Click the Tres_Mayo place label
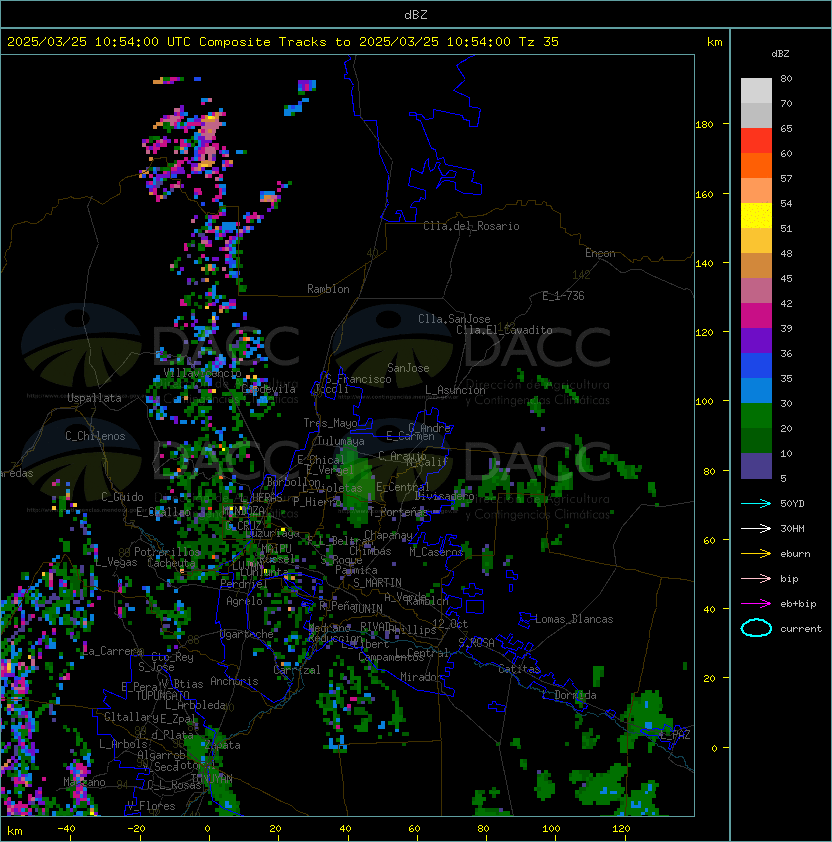Viewport: 832px width, 842px height. pyautogui.click(x=330, y=423)
